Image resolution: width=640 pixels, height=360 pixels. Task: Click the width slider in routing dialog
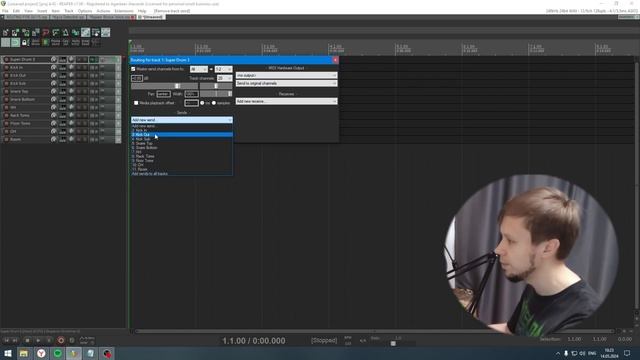[216, 94]
